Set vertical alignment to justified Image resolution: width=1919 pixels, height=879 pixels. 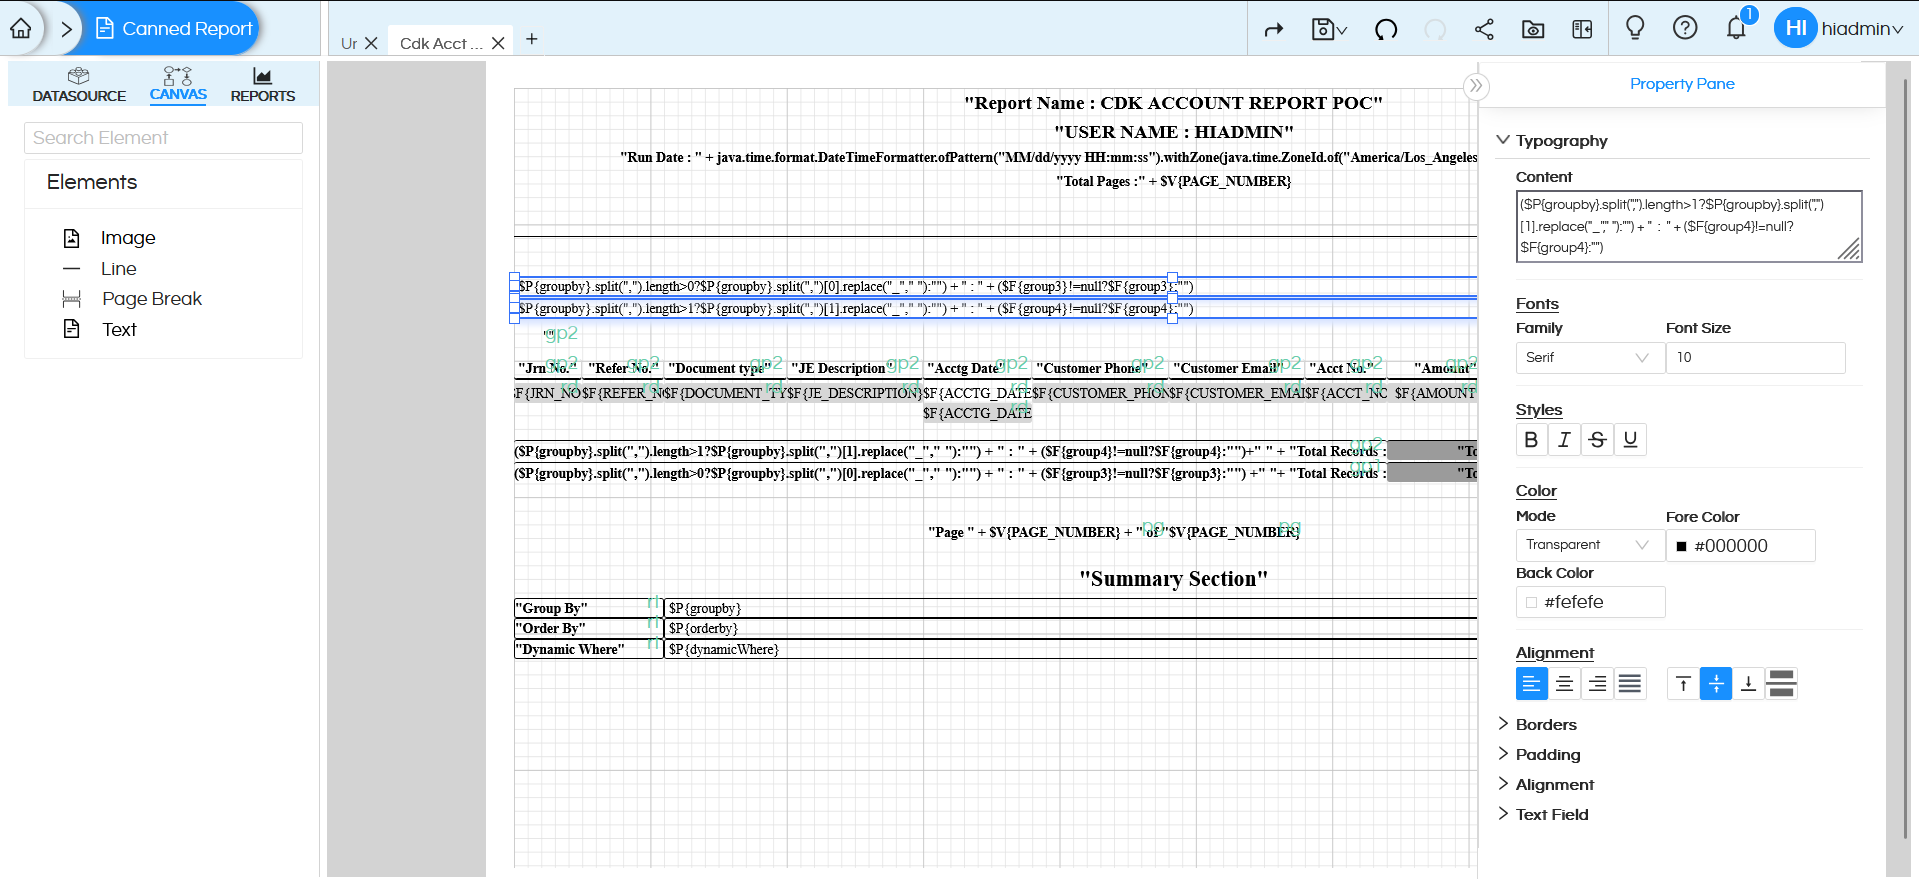tap(1781, 684)
